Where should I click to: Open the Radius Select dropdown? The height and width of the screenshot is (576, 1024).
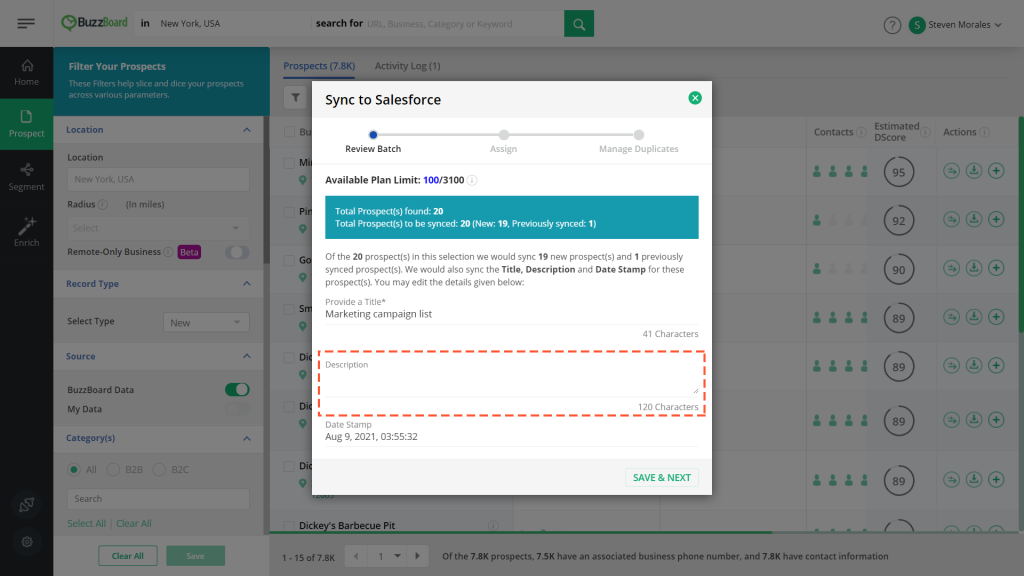pyautogui.click(x=158, y=228)
